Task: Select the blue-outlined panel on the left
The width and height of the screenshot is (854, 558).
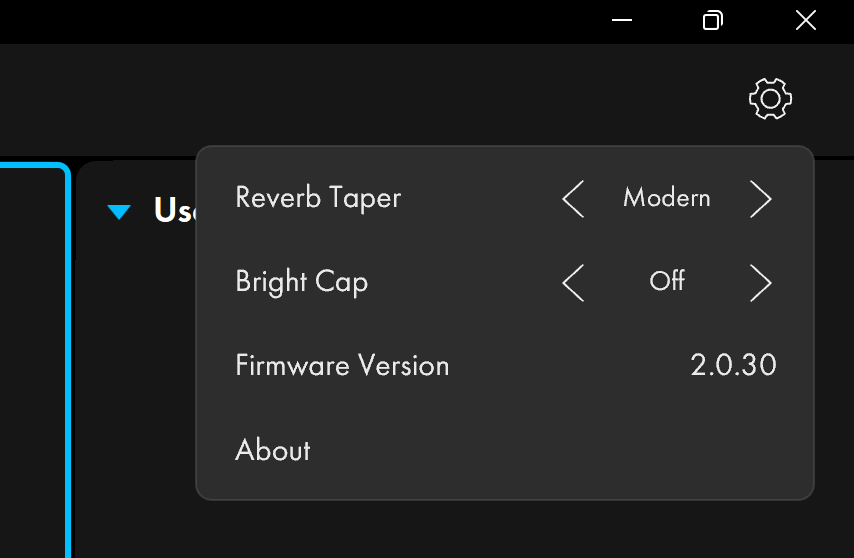Action: coord(35,360)
